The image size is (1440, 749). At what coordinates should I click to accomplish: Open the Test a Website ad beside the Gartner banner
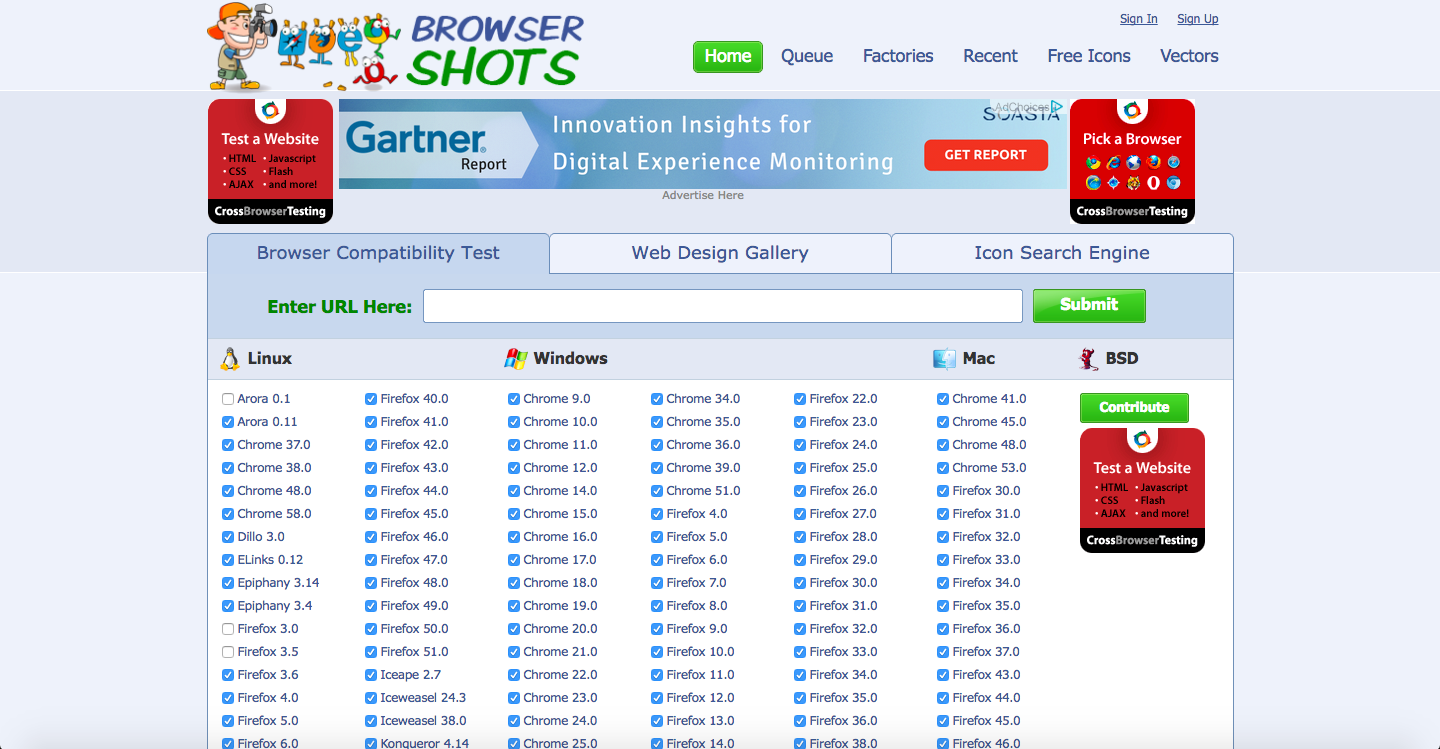pos(270,161)
